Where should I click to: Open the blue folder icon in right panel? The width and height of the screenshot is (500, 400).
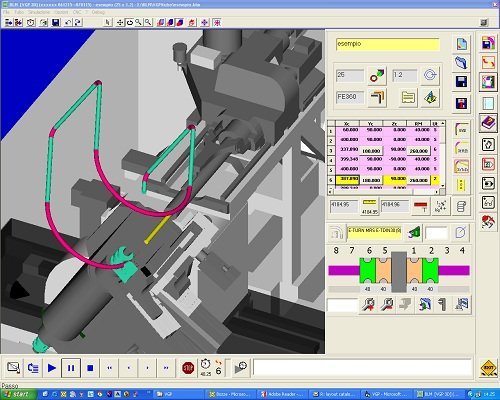pyautogui.click(x=461, y=62)
